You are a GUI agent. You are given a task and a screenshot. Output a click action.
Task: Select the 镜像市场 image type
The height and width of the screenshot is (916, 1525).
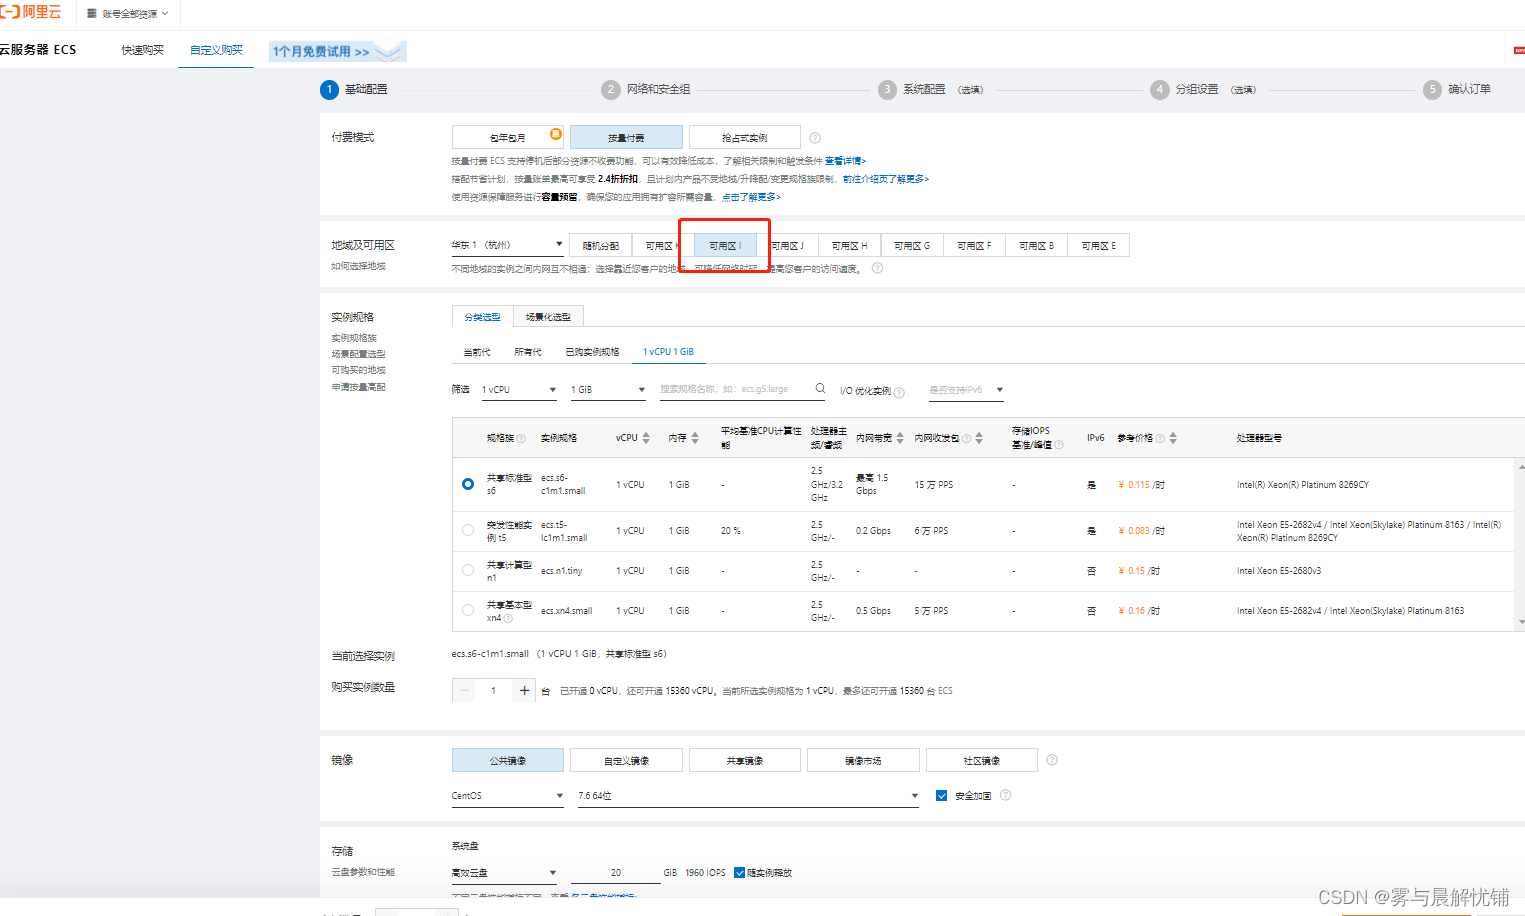(863, 760)
